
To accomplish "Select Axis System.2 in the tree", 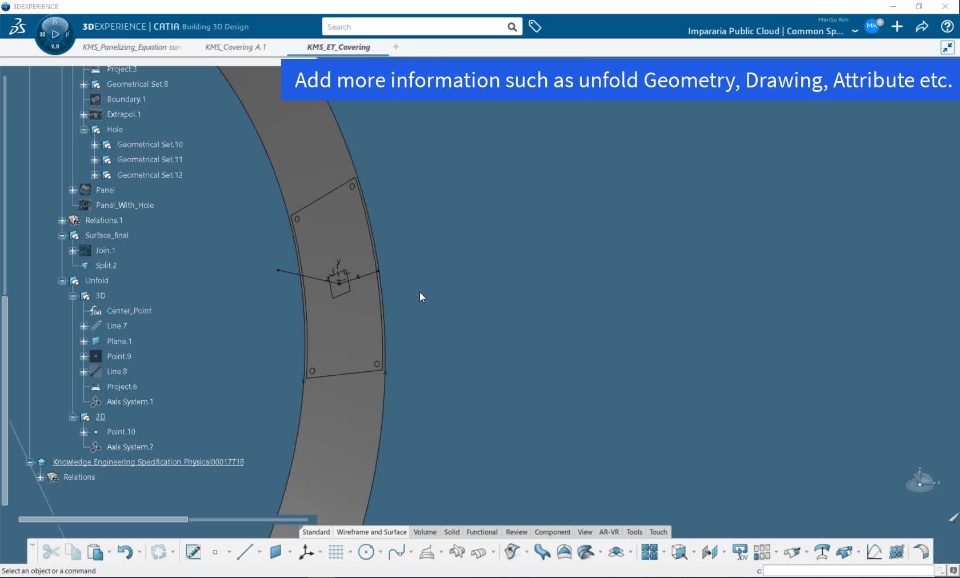I will coord(130,447).
